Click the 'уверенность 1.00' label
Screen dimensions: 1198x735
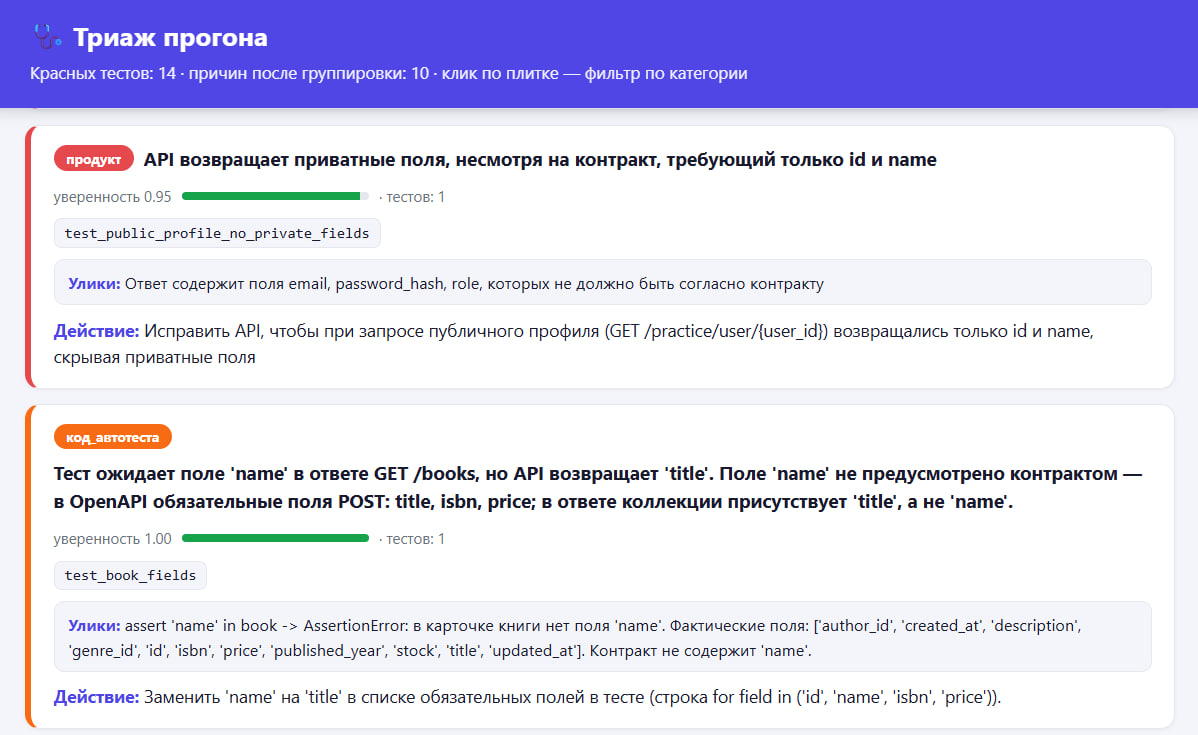(112, 539)
